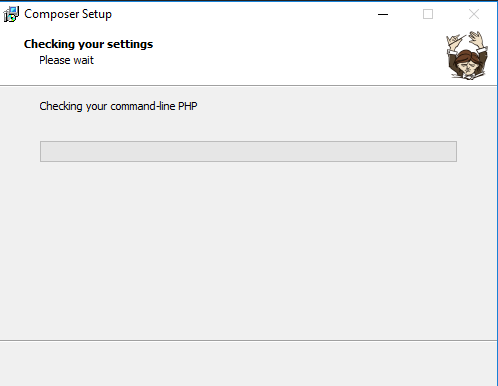Click the Composer Setup installer icon in title bar

tap(11, 14)
